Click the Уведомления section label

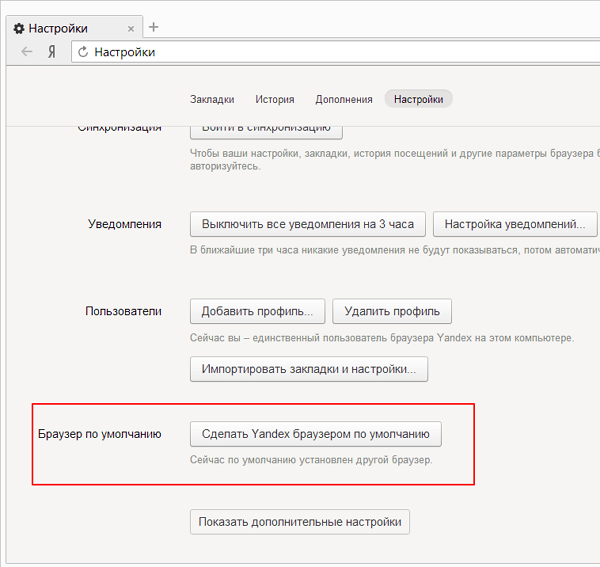125,224
